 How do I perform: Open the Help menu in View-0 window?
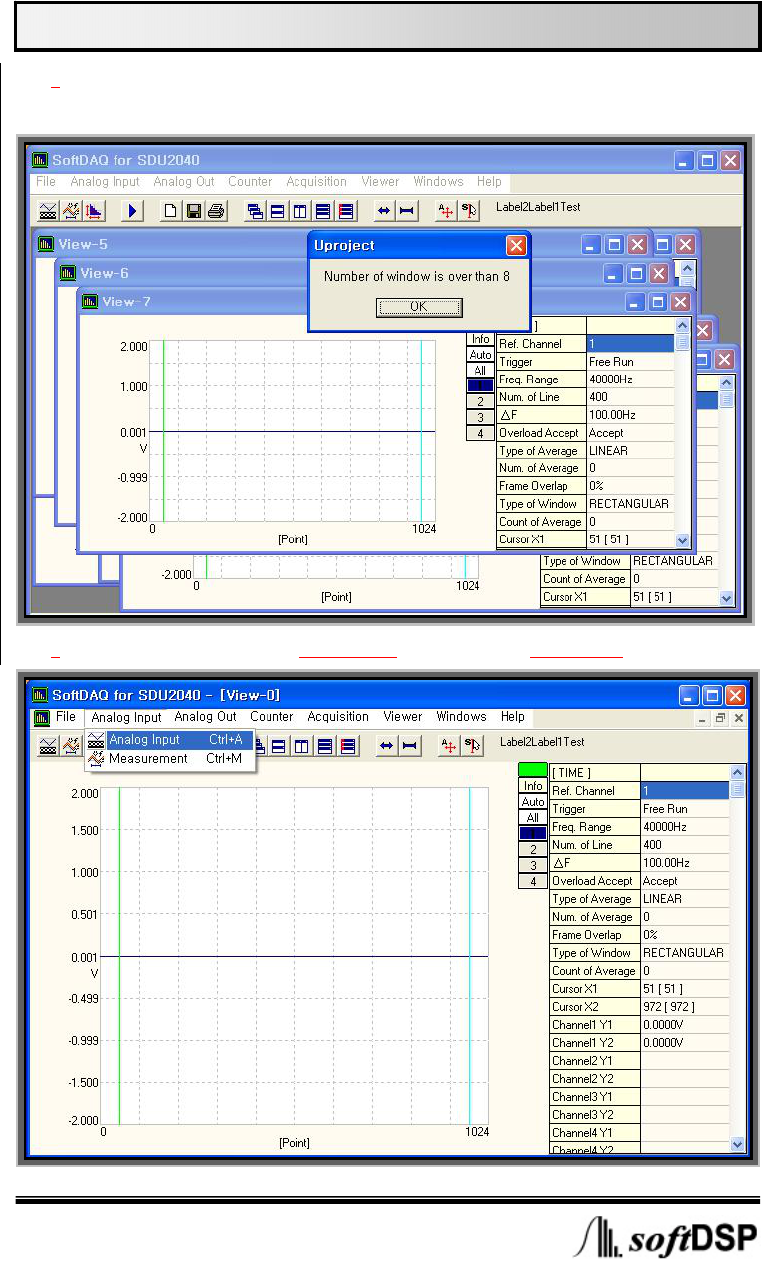(x=513, y=717)
